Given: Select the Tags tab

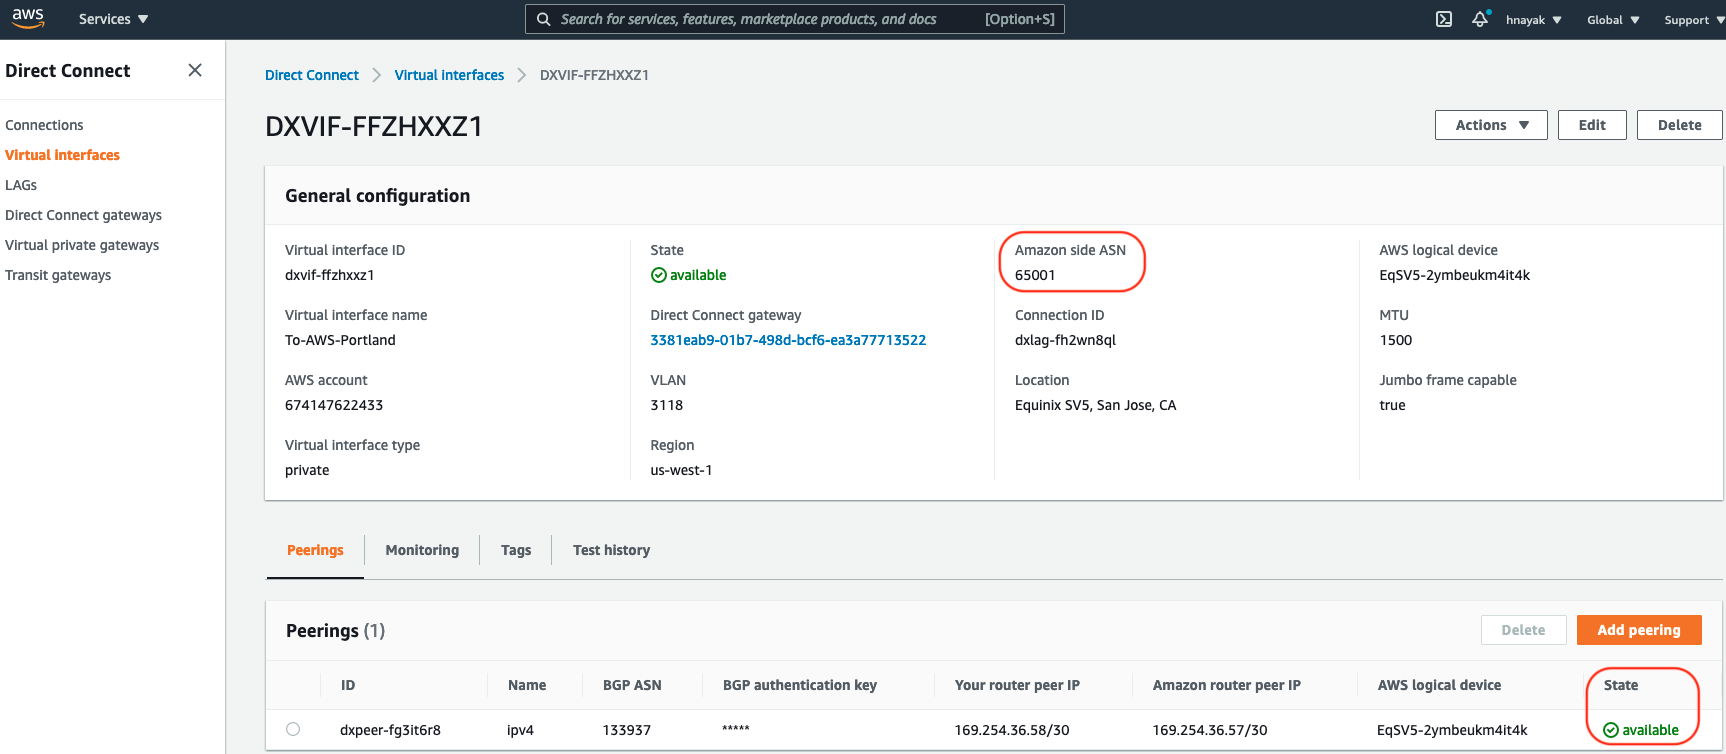Looking at the screenshot, I should pos(516,550).
